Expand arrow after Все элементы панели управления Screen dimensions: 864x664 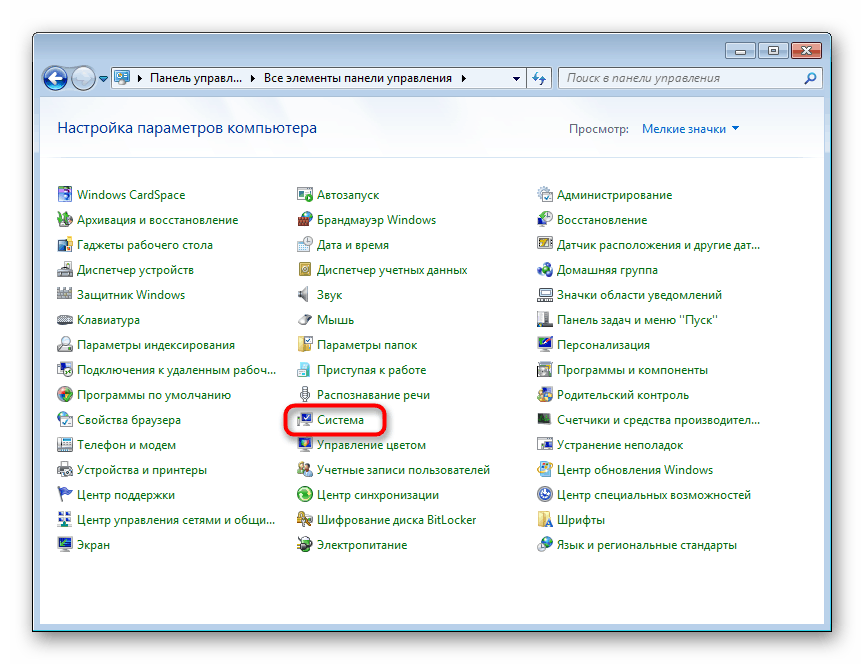(464, 78)
